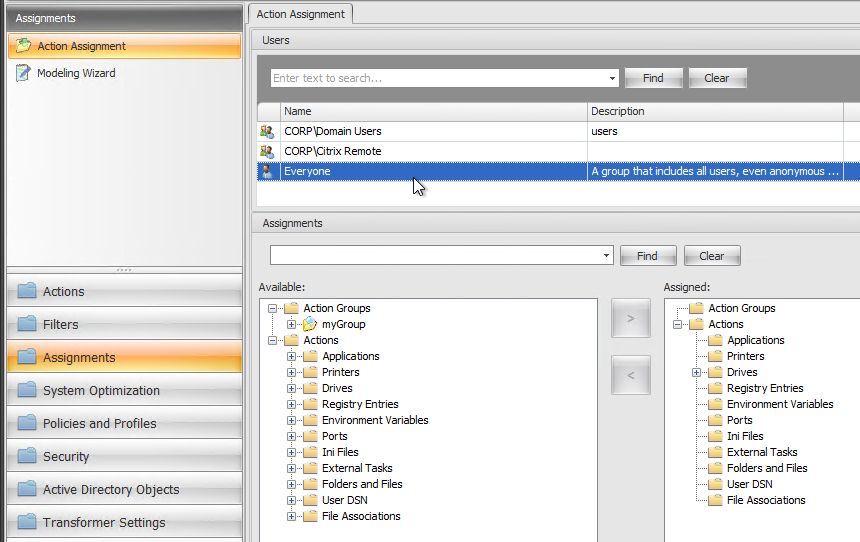Click the myGroup action group icon
Viewport: 860px width, 542px height.
[310, 324]
